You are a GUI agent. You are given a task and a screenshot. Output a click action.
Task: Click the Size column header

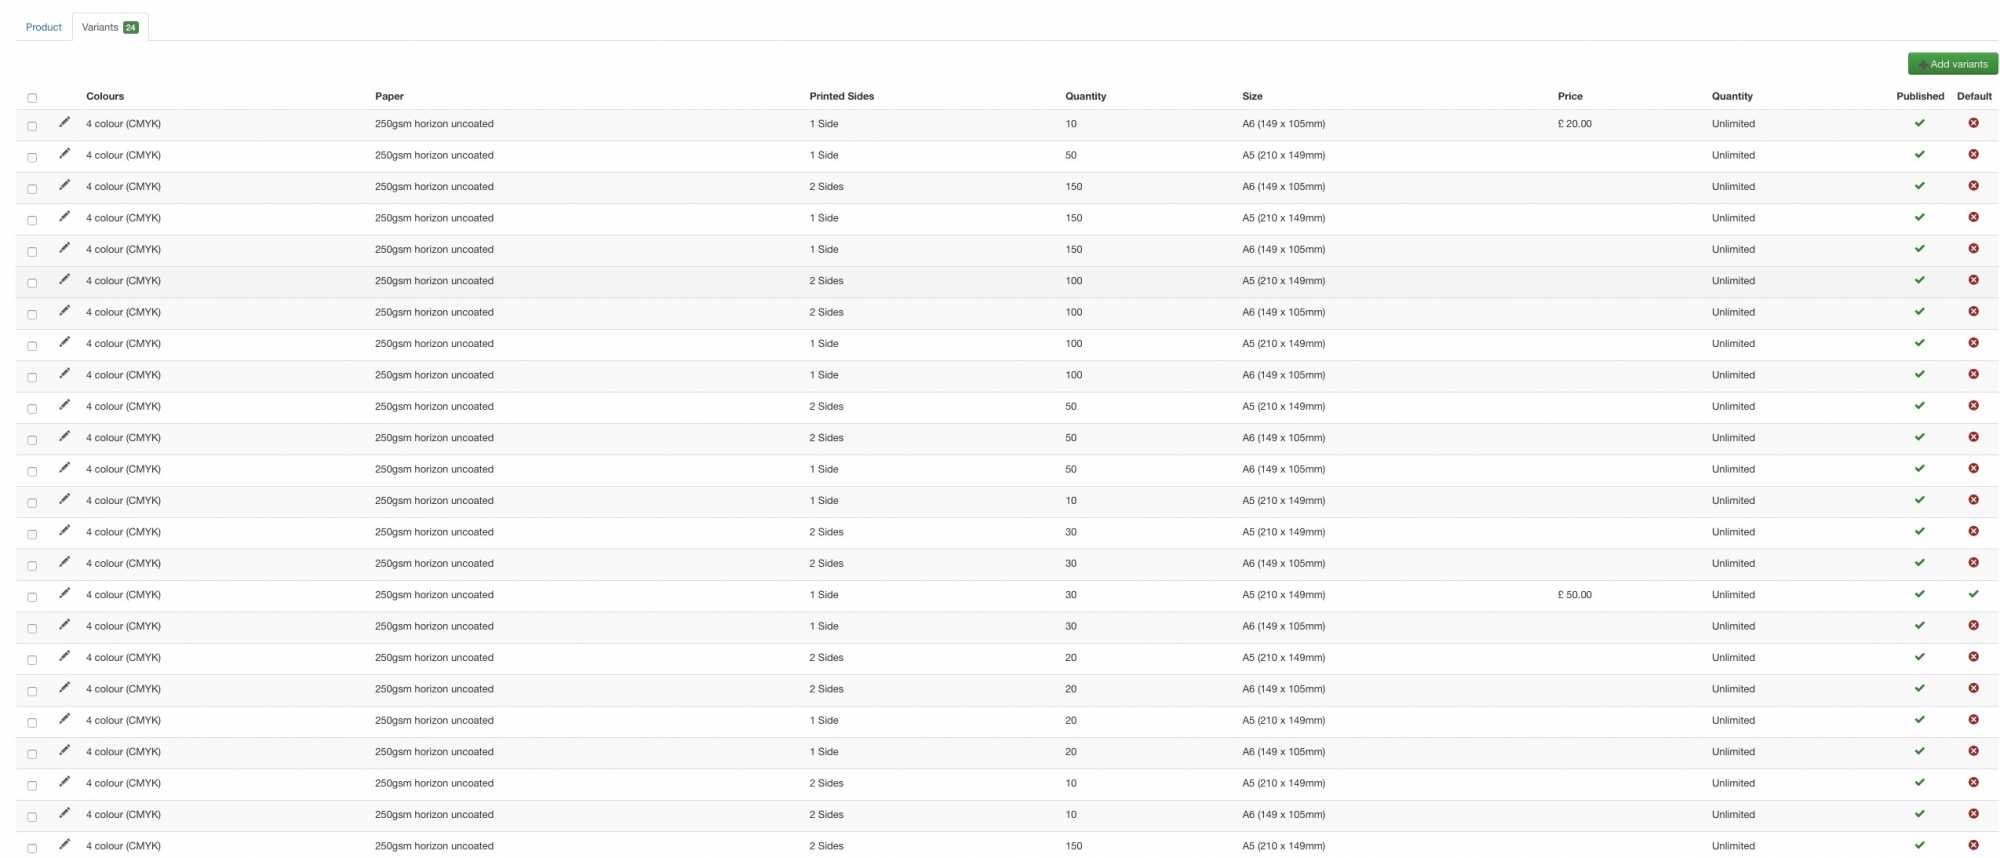point(1252,96)
